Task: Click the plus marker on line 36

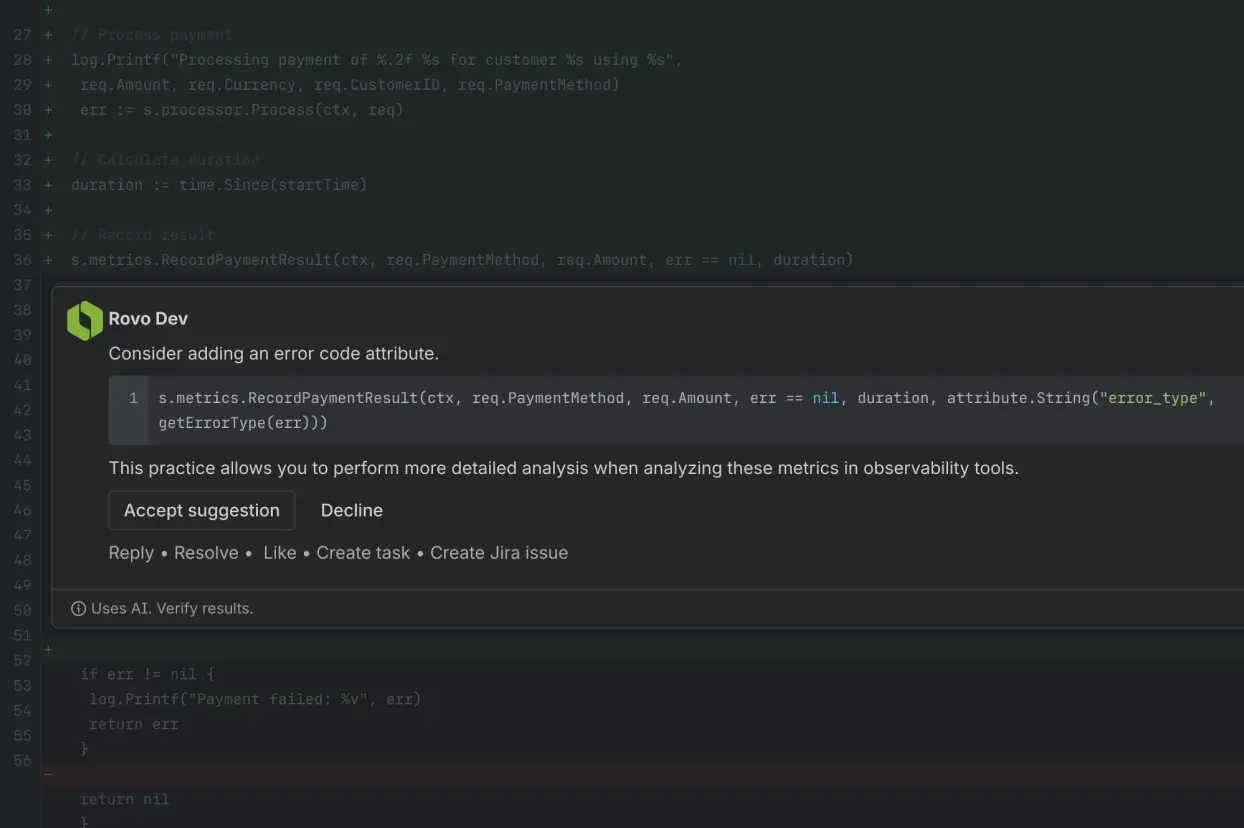Action: click(48, 260)
